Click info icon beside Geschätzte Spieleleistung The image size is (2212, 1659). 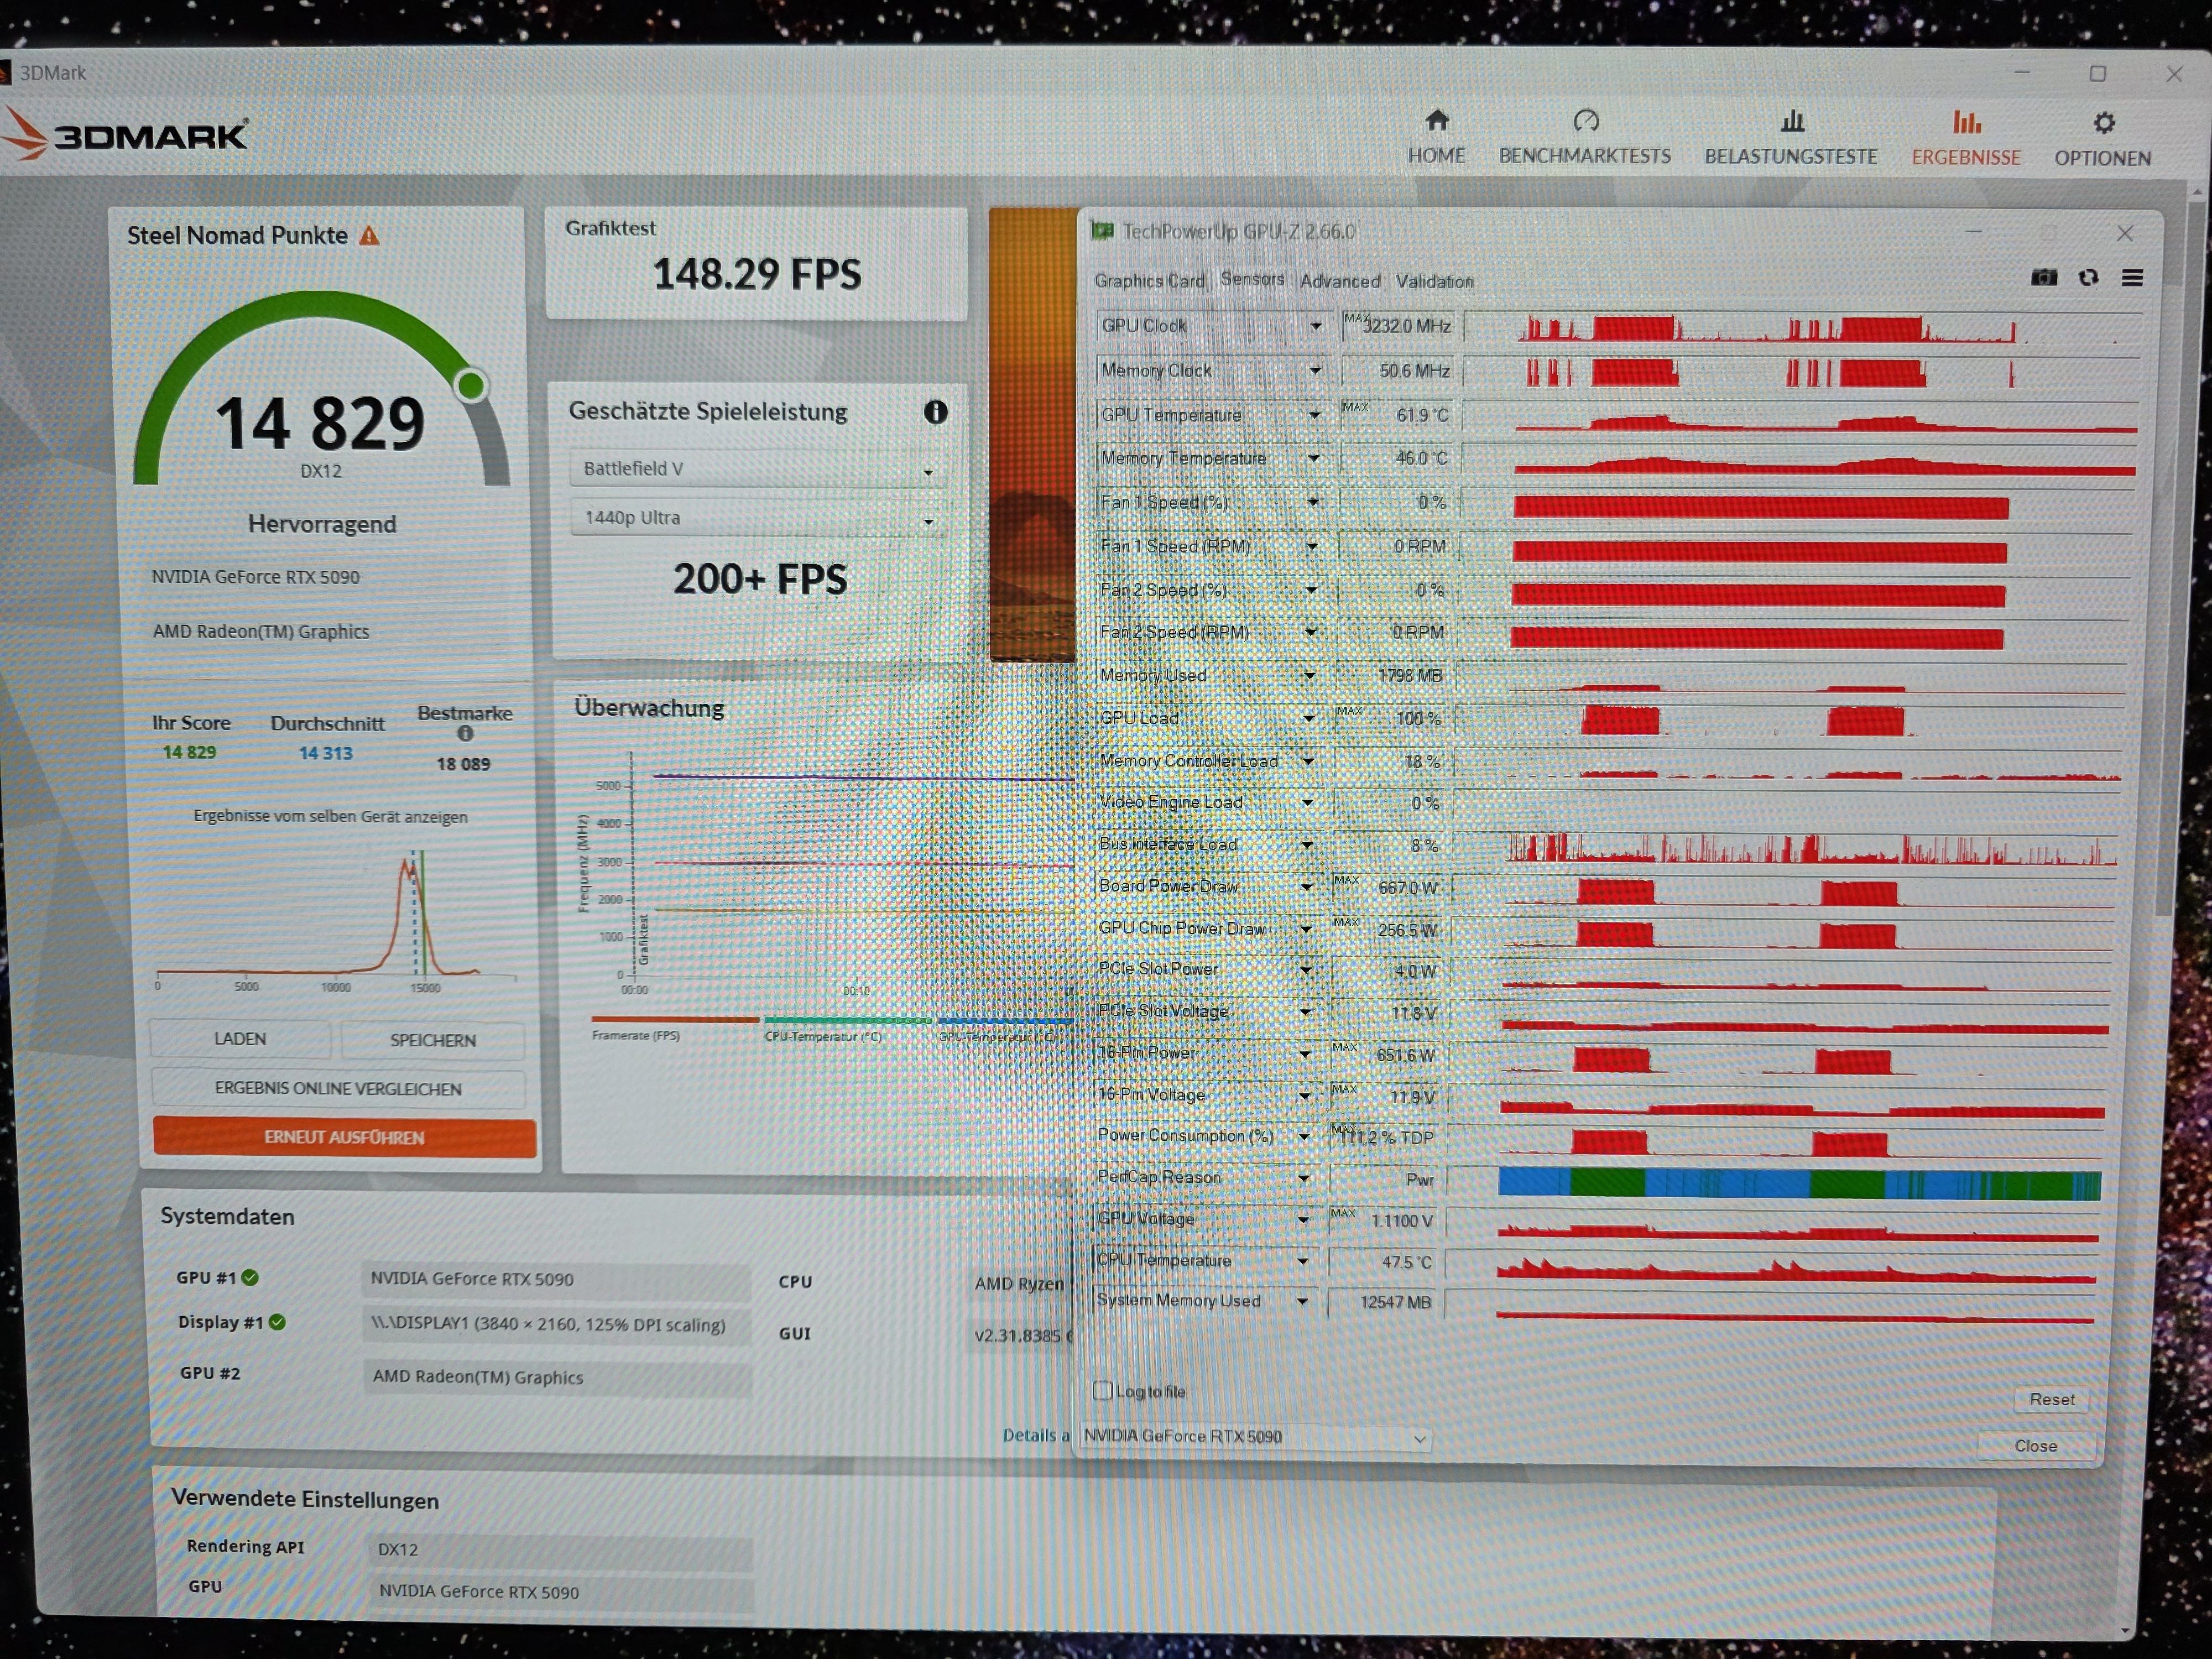coord(935,412)
